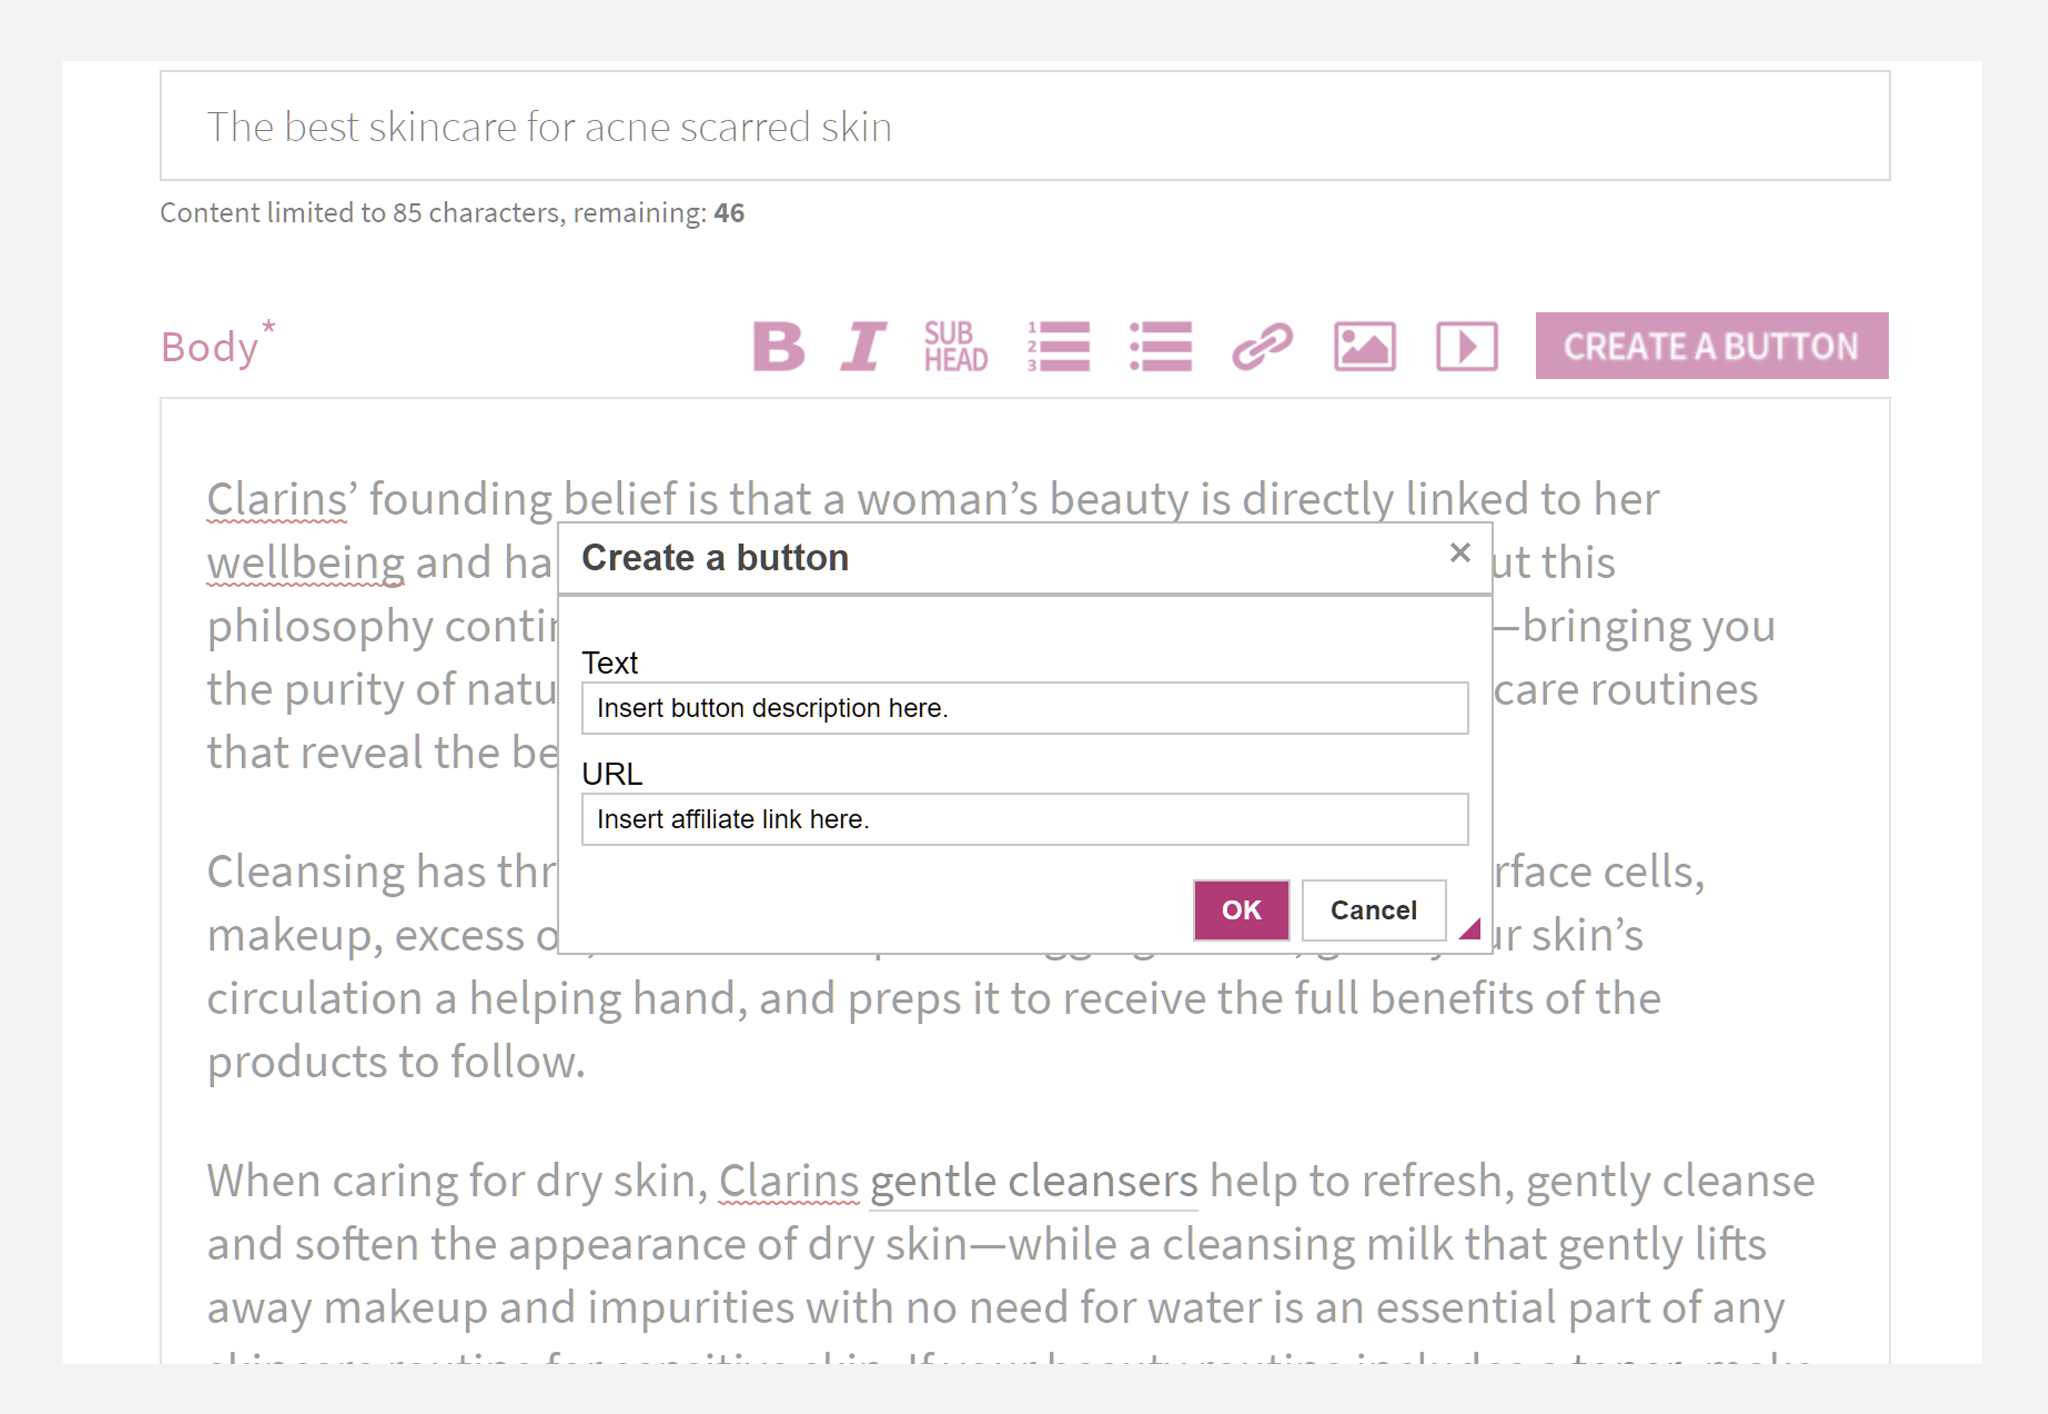Viewport: 2048px width, 1414px height.
Task: Open the gentle cleansers link in body text
Action: [1033, 1181]
